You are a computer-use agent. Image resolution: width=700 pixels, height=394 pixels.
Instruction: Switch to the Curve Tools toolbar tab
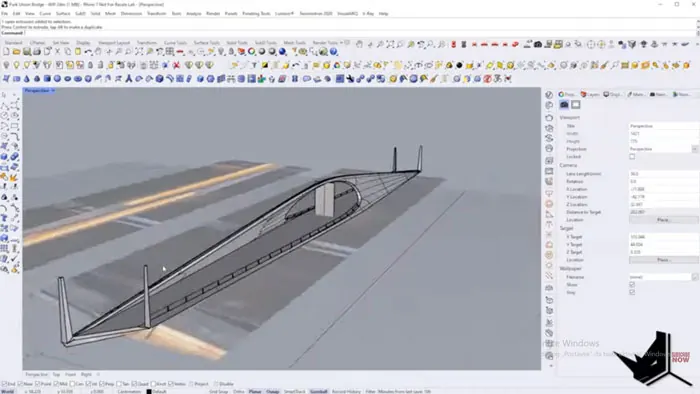point(175,43)
